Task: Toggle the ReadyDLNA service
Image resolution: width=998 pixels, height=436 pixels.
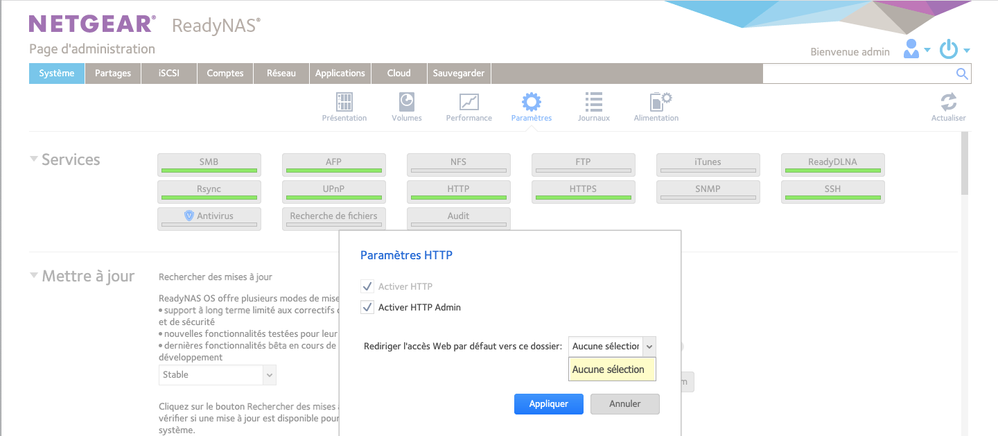Action: pyautogui.click(x=833, y=165)
